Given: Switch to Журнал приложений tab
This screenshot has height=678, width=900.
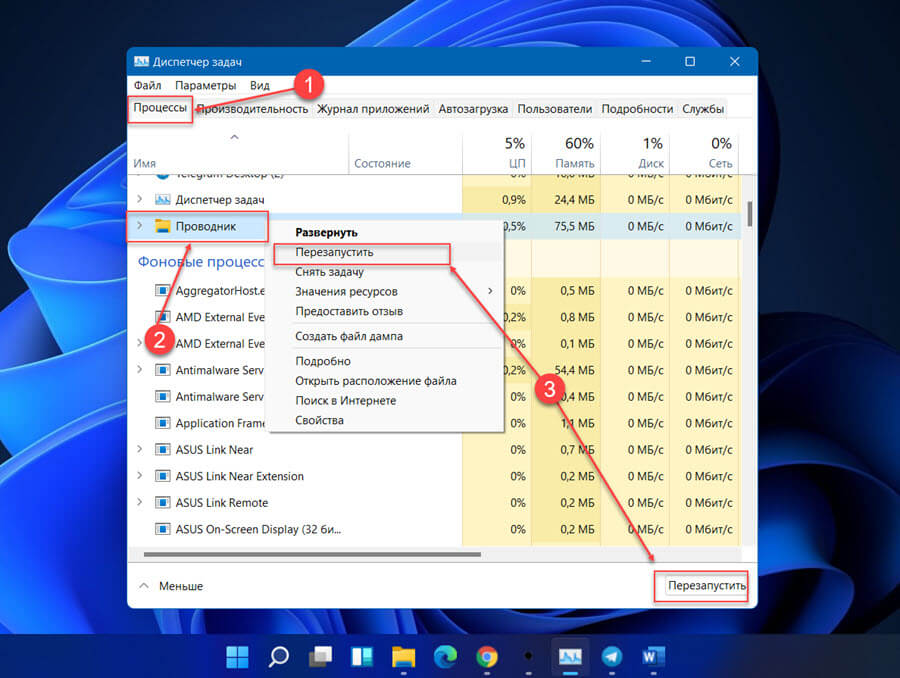Looking at the screenshot, I should coord(373,109).
